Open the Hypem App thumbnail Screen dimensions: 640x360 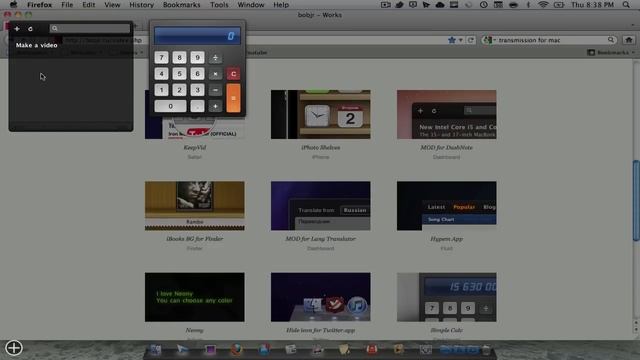click(447, 206)
